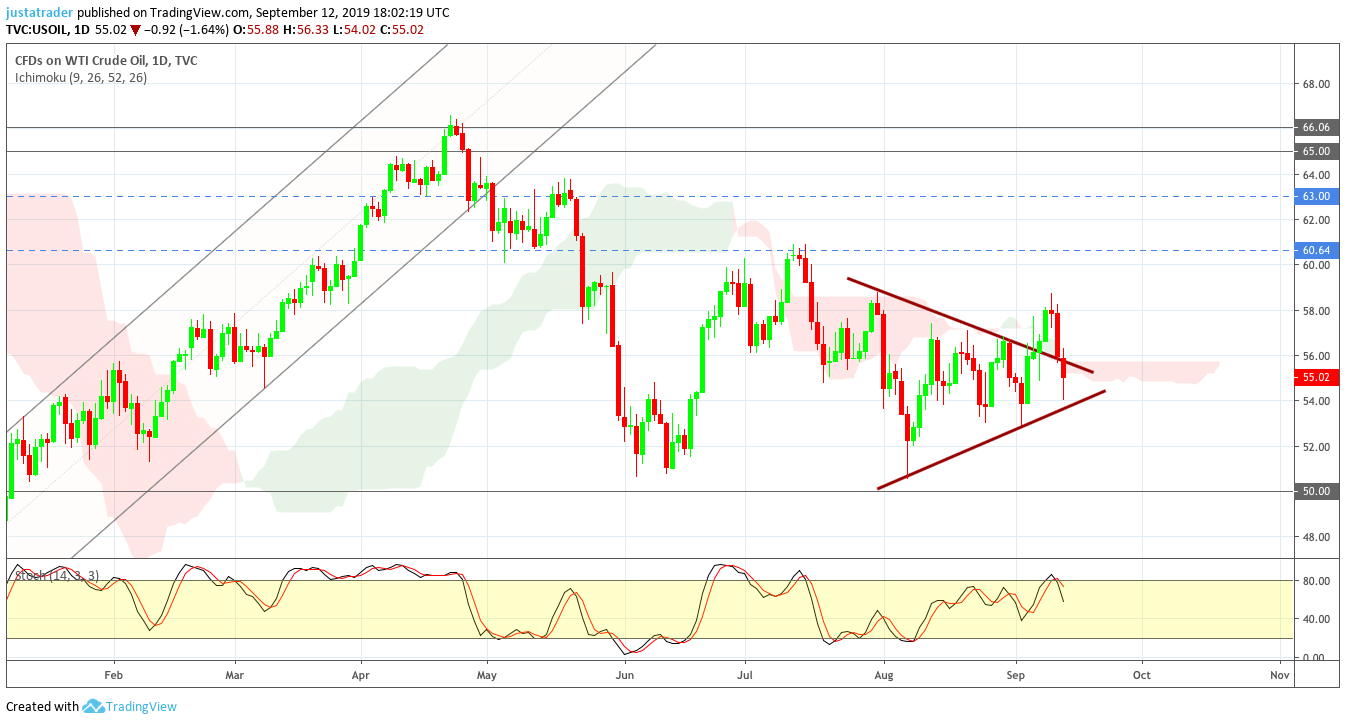Click the Apr label on time axis
The height and width of the screenshot is (724, 1346).
point(361,675)
